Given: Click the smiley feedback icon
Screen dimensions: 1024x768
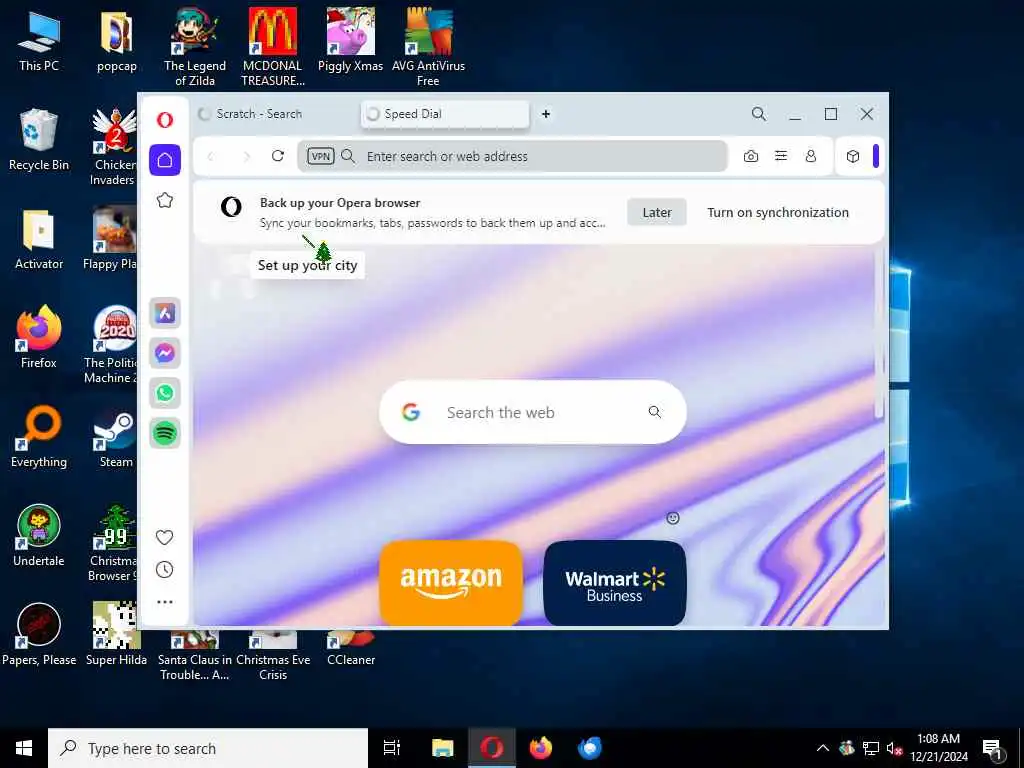Looking at the screenshot, I should (x=673, y=518).
